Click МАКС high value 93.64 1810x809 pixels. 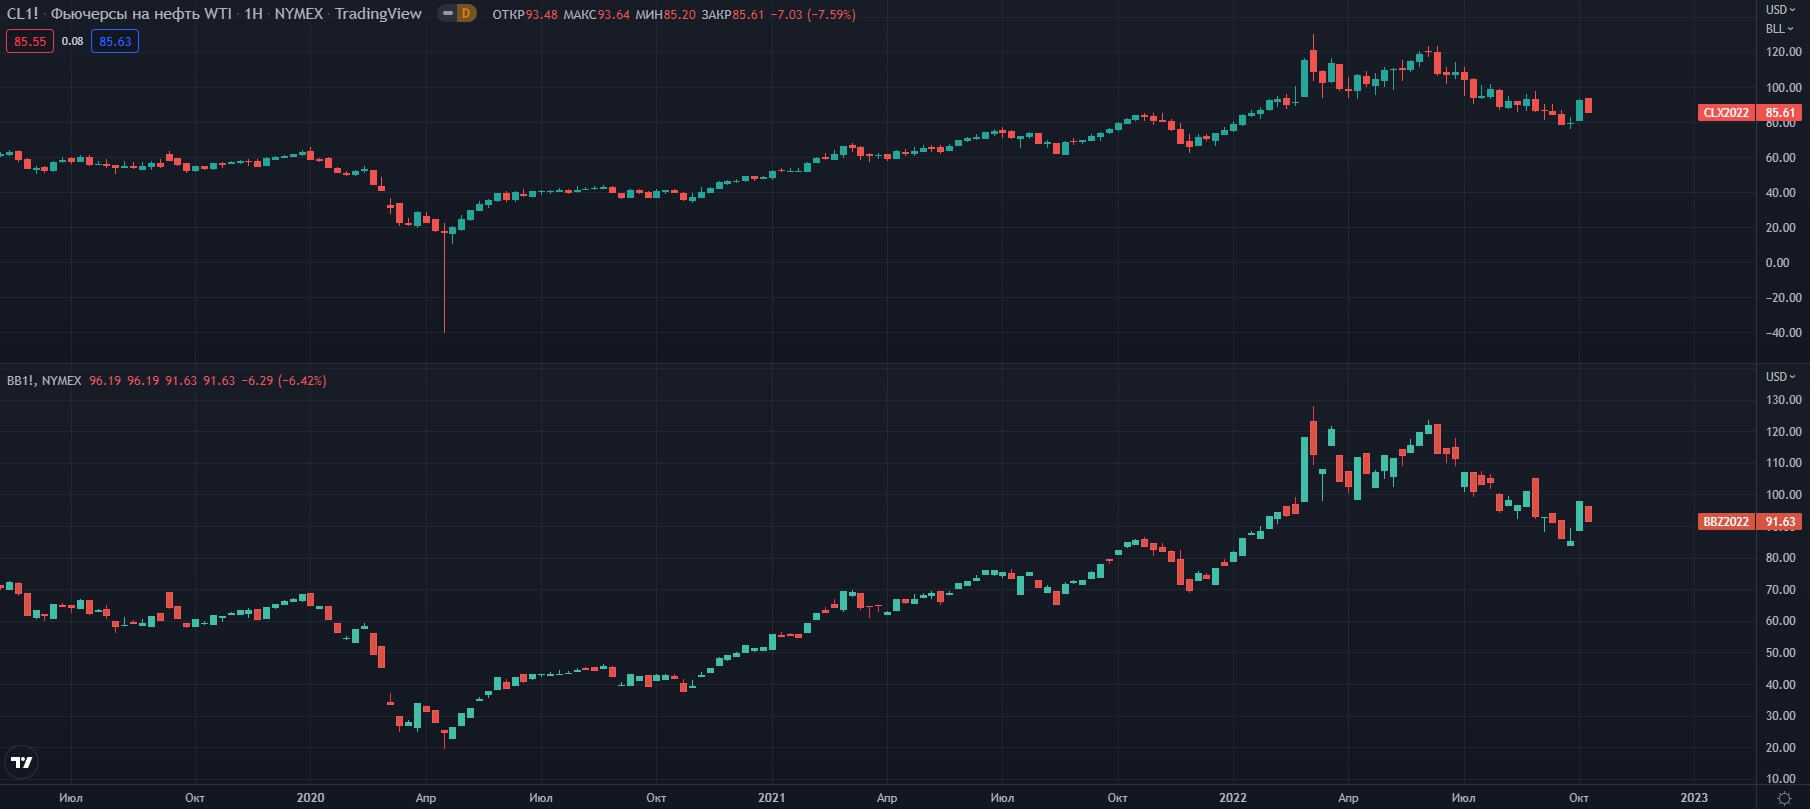[614, 15]
